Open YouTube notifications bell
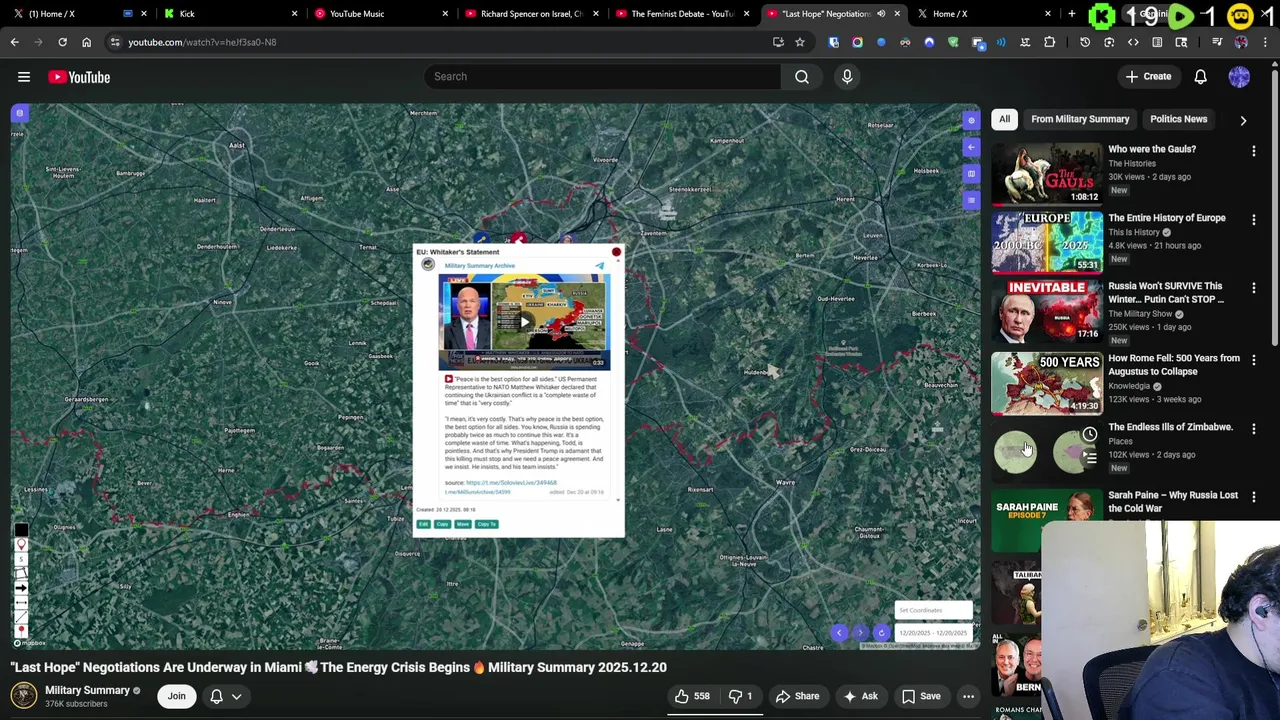The height and width of the screenshot is (720, 1280). click(x=1200, y=77)
